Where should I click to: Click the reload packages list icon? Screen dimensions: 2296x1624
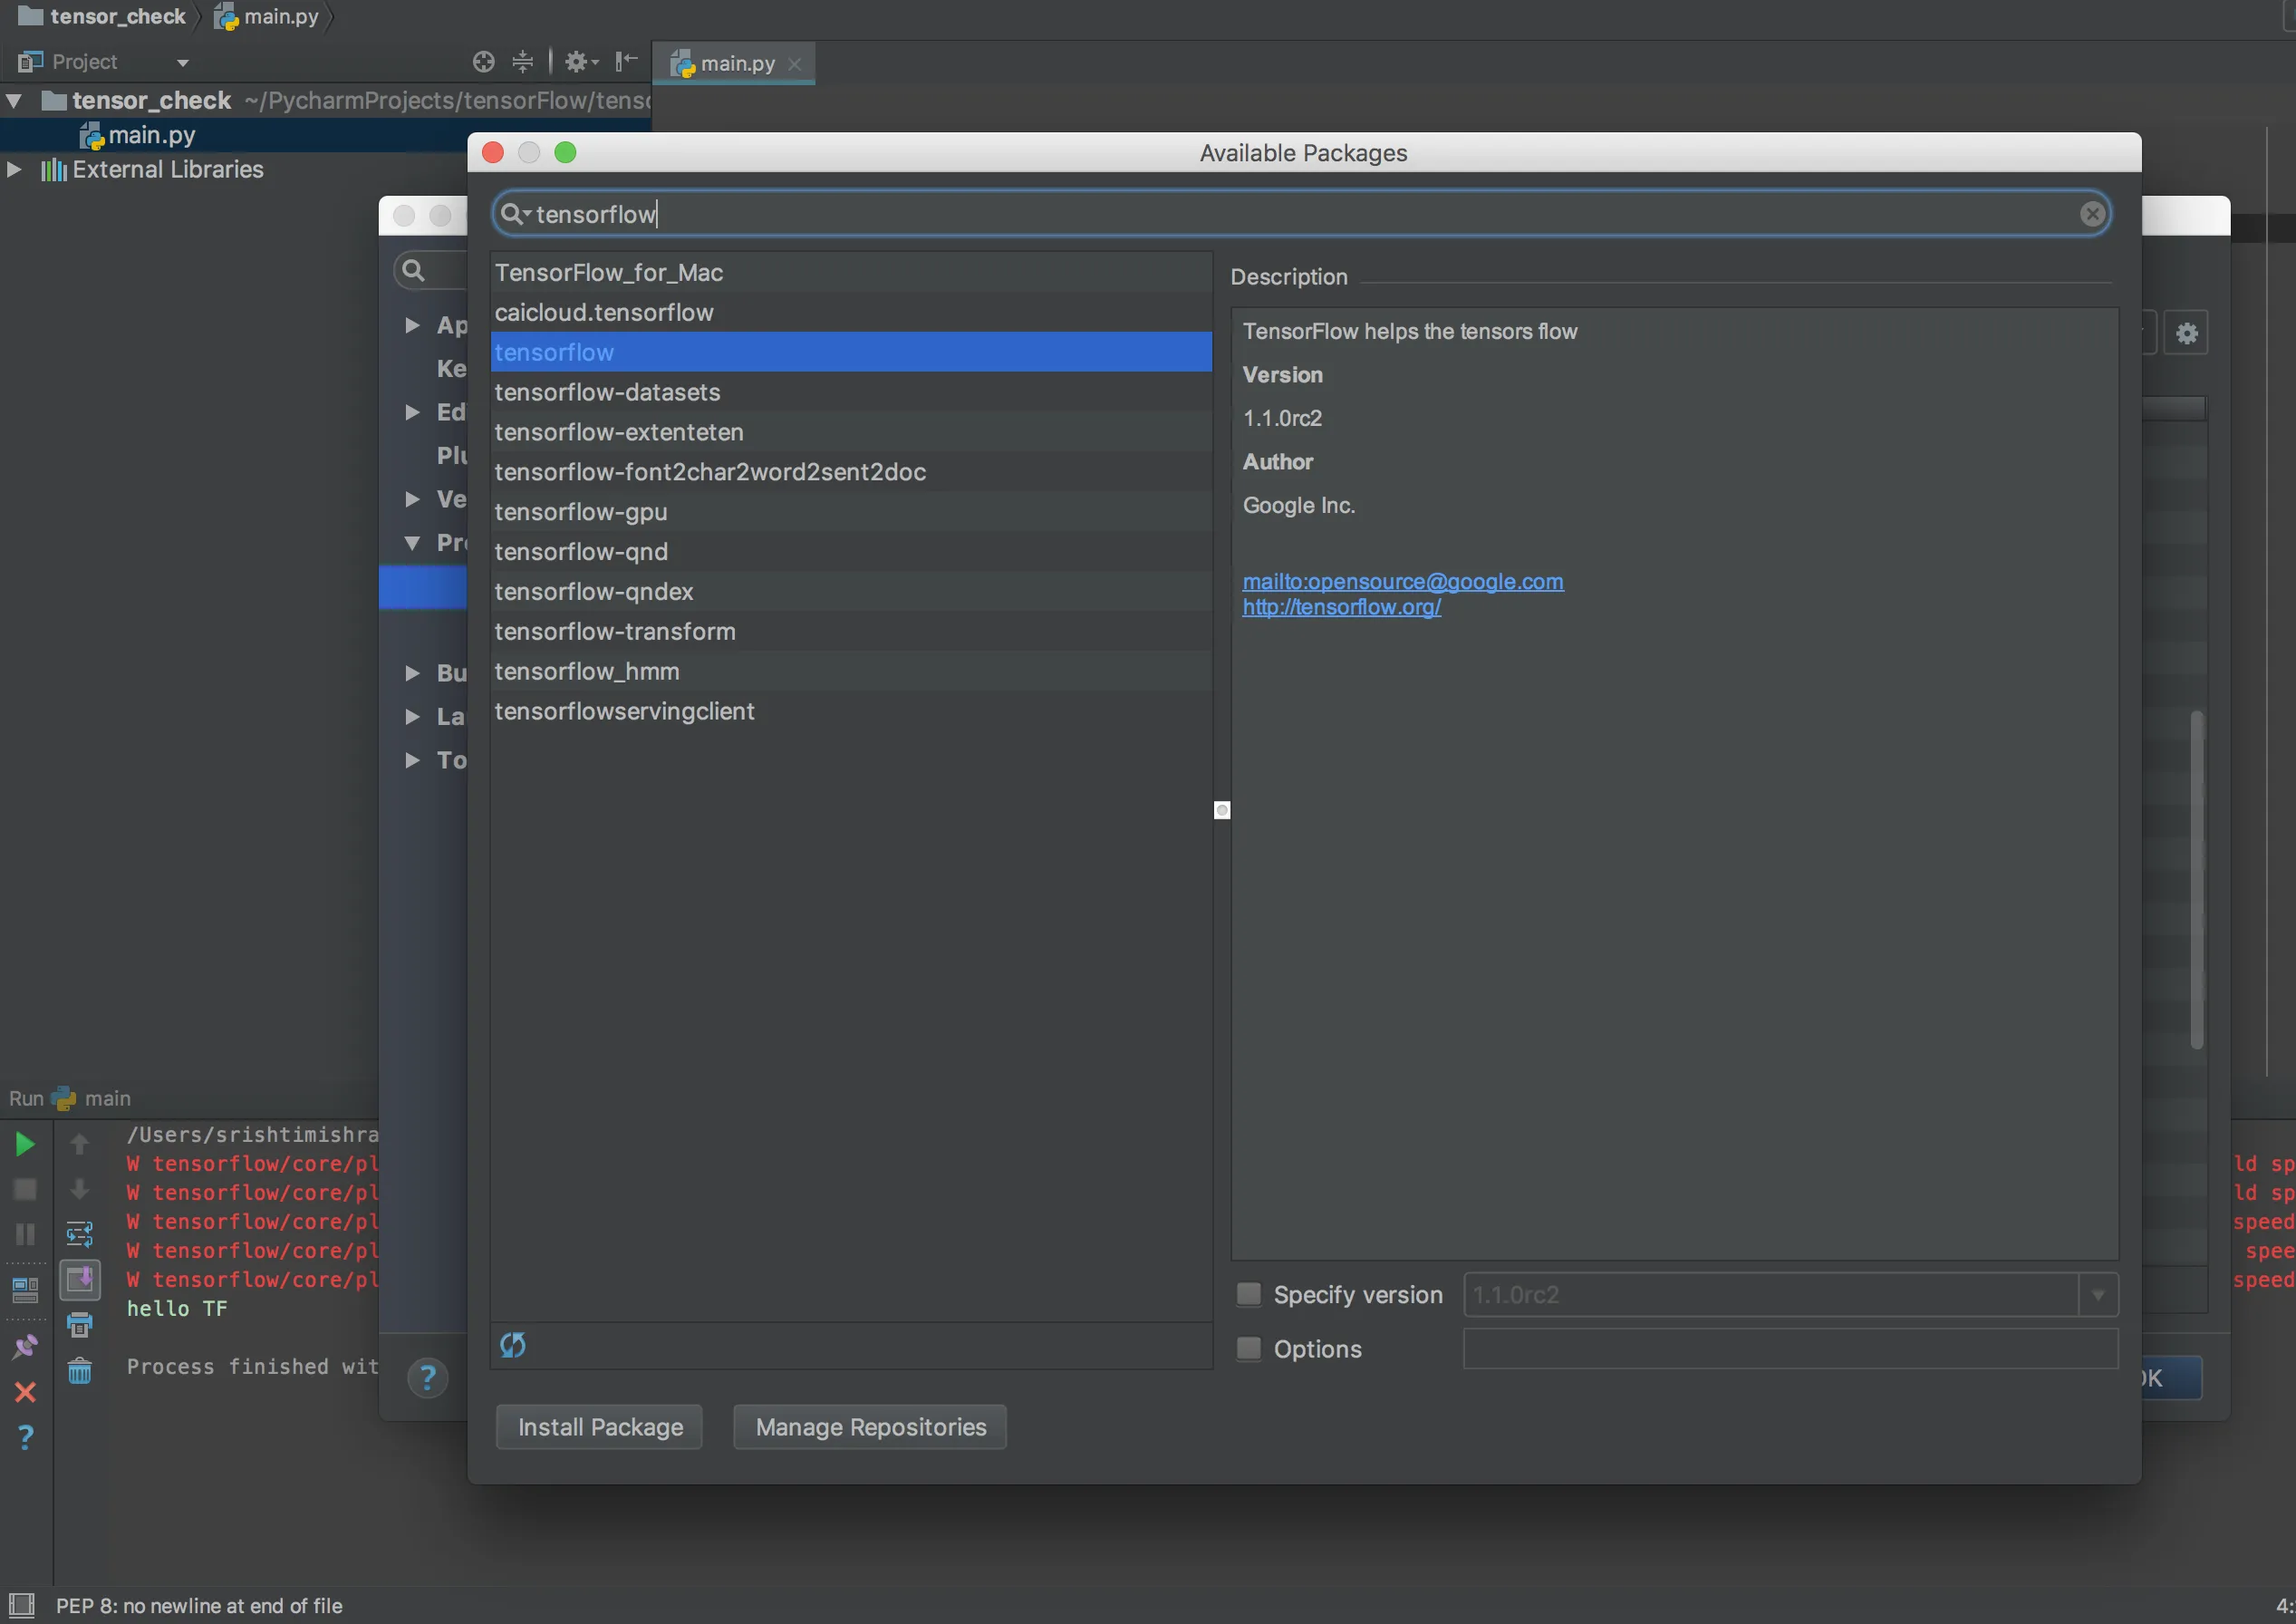[512, 1345]
